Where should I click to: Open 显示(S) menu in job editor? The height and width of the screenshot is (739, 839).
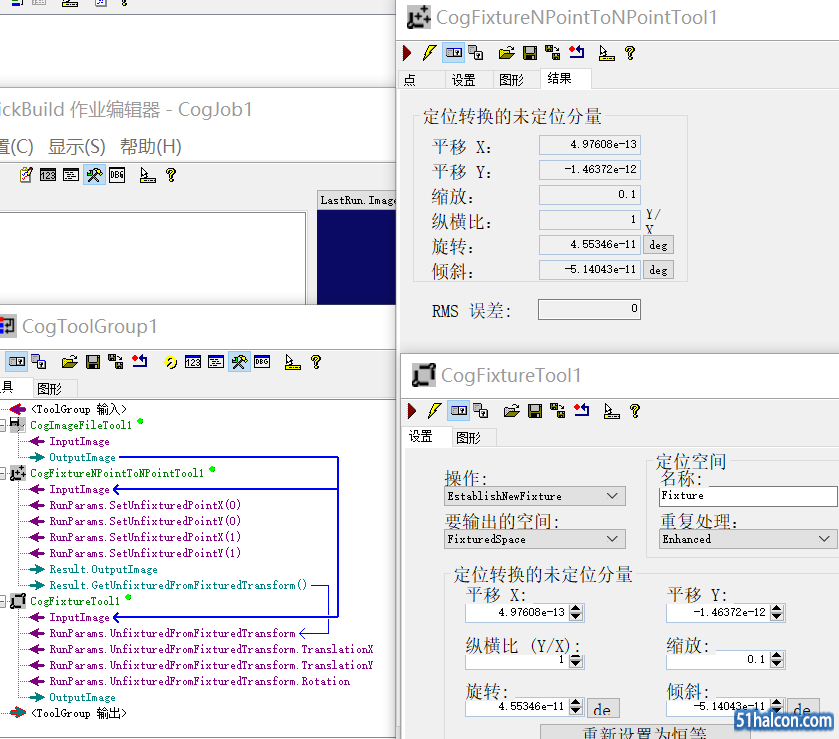[77, 146]
